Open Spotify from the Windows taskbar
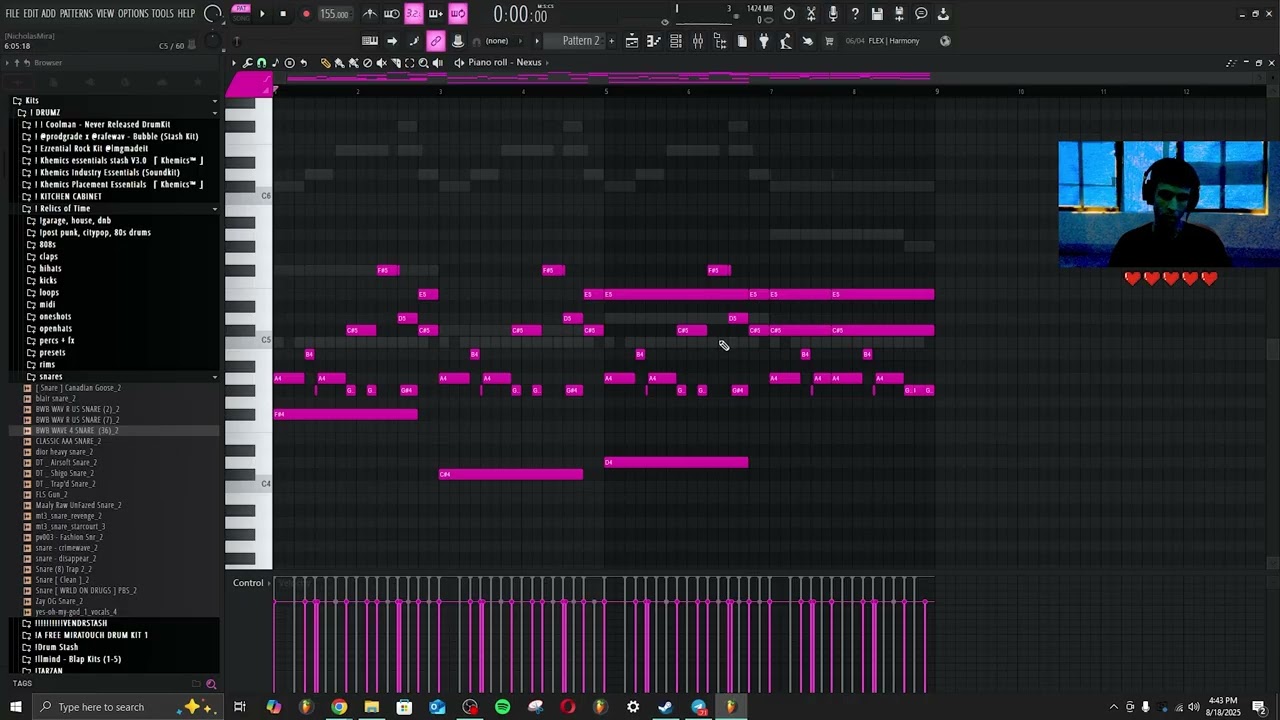Image resolution: width=1280 pixels, height=720 pixels. click(502, 707)
